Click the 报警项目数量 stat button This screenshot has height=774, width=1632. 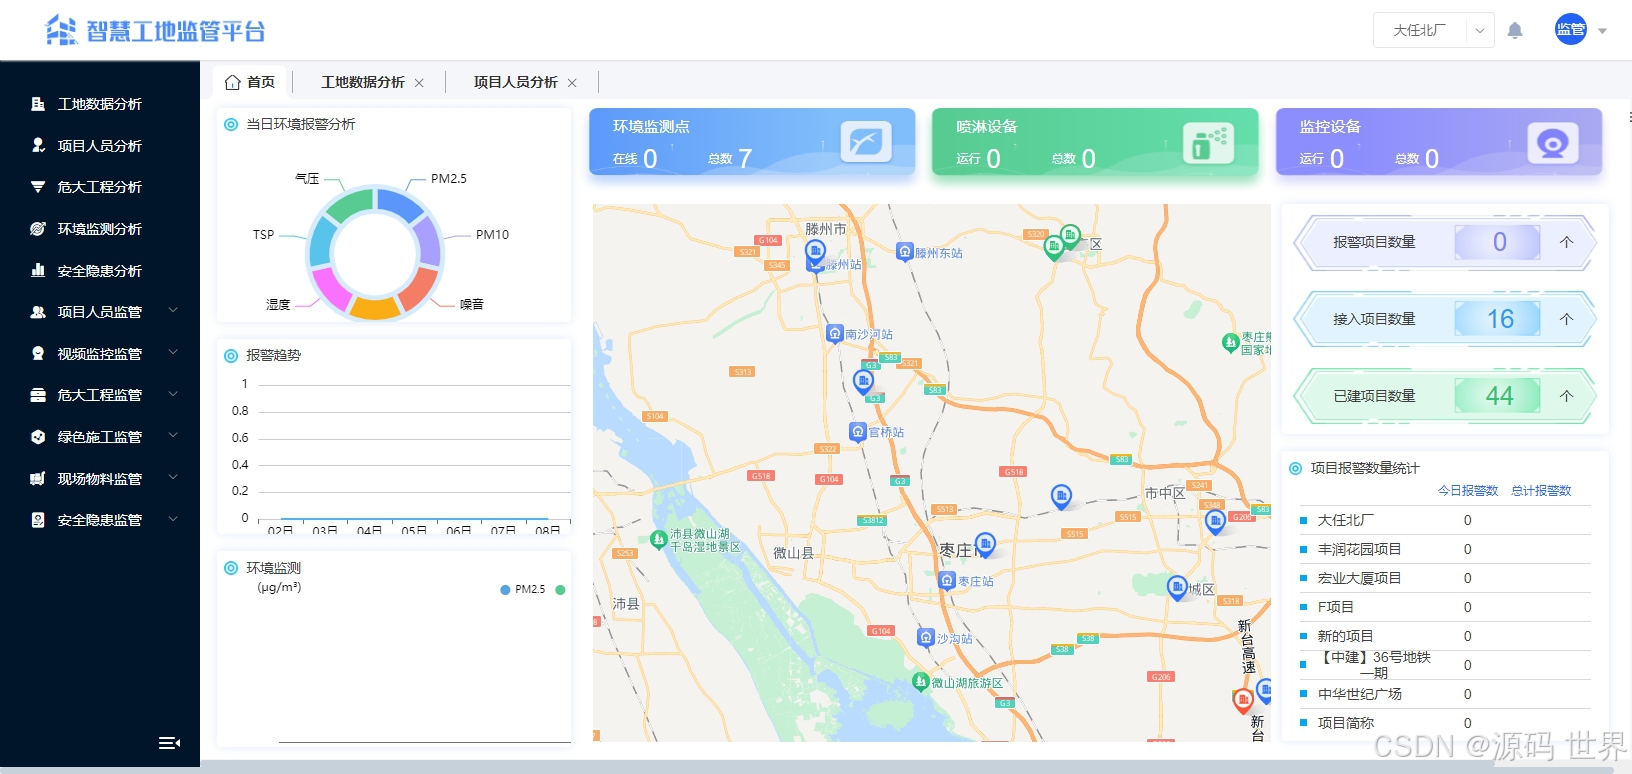pos(1444,242)
